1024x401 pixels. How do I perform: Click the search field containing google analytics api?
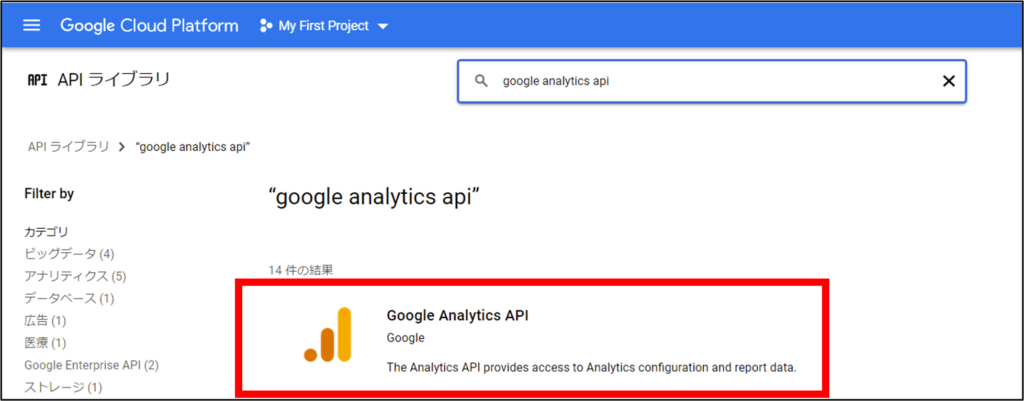click(x=700, y=82)
